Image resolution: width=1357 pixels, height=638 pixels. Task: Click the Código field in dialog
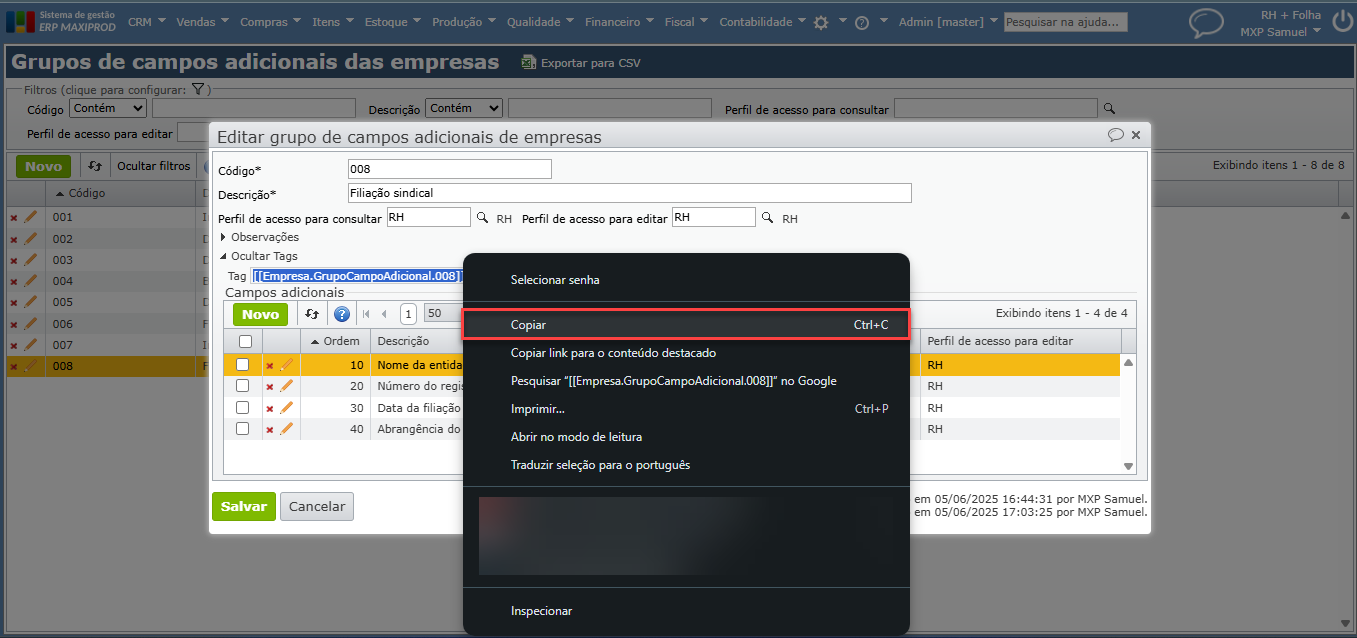450,169
